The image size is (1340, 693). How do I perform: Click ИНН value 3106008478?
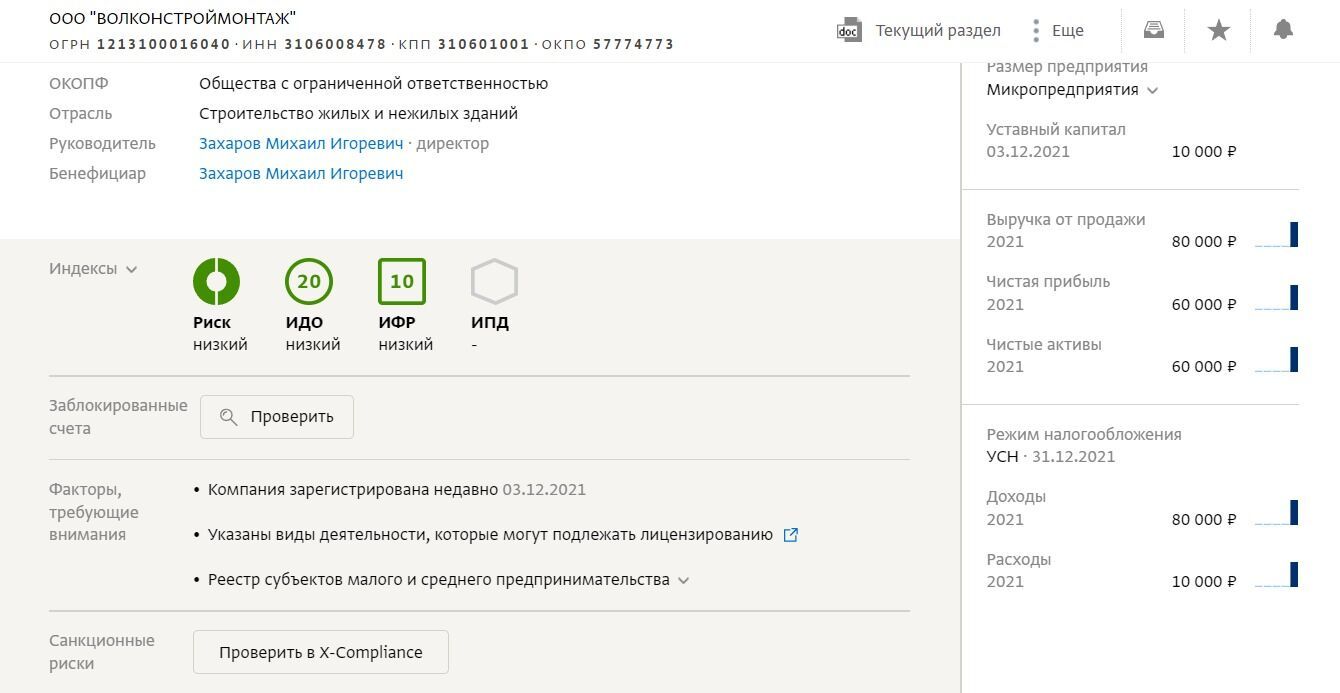335,44
